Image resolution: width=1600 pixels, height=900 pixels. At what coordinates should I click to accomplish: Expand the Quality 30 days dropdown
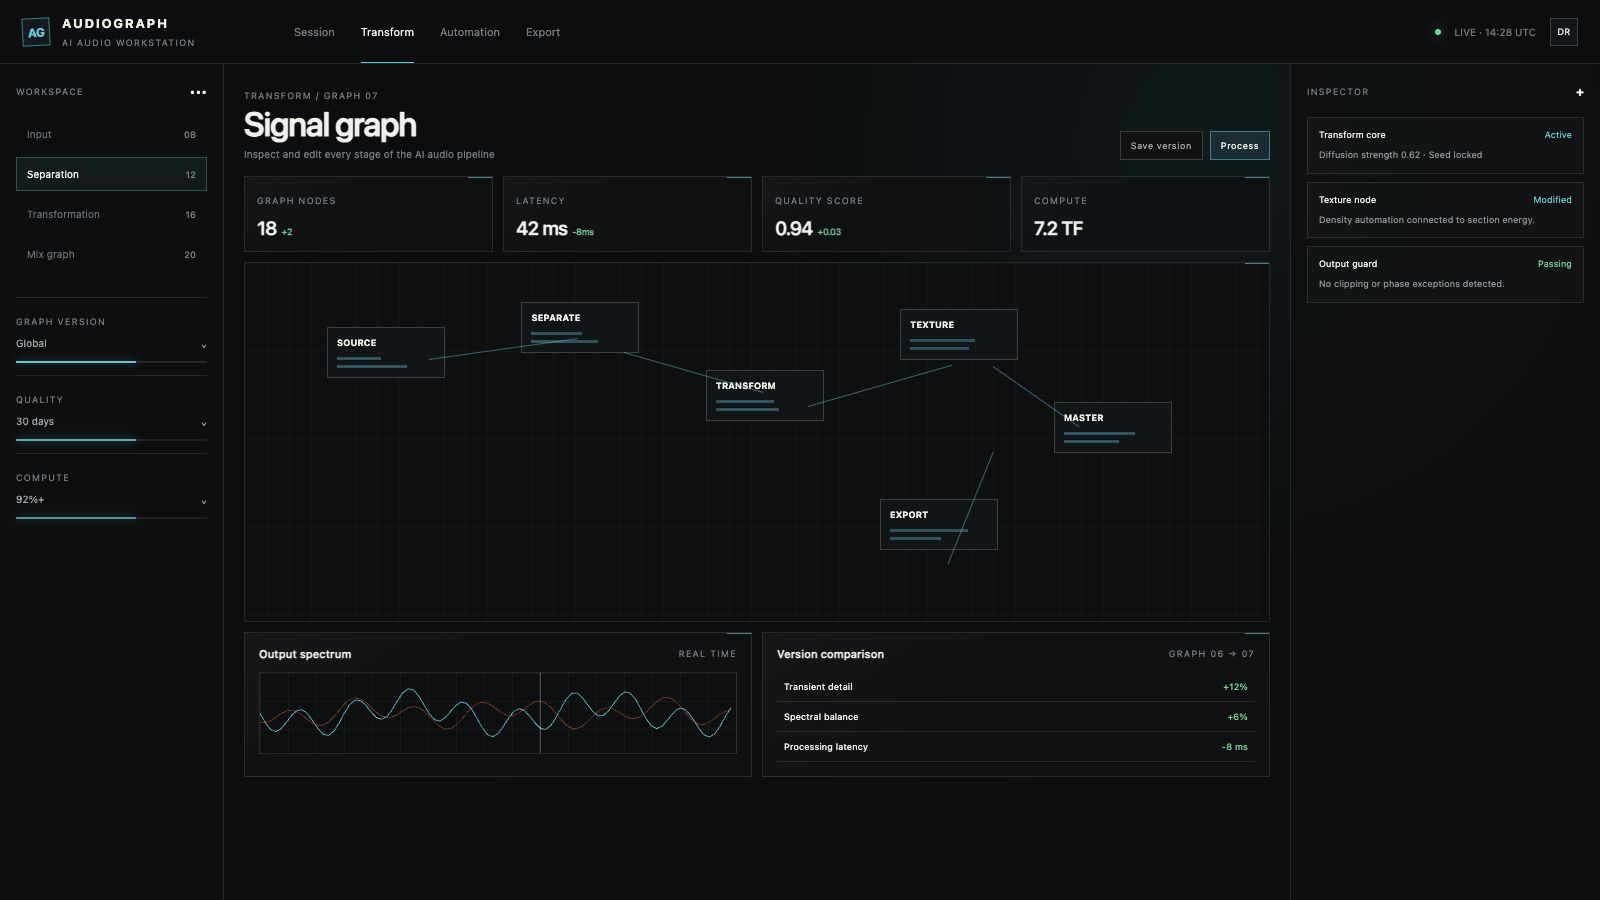(111, 422)
